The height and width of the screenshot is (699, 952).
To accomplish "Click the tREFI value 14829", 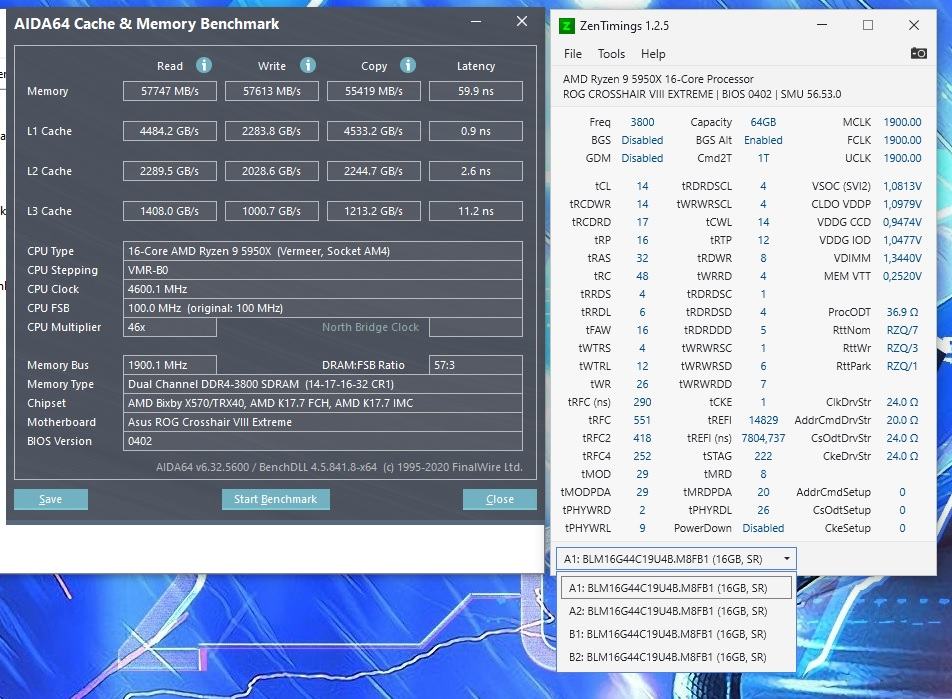I will 763,420.
